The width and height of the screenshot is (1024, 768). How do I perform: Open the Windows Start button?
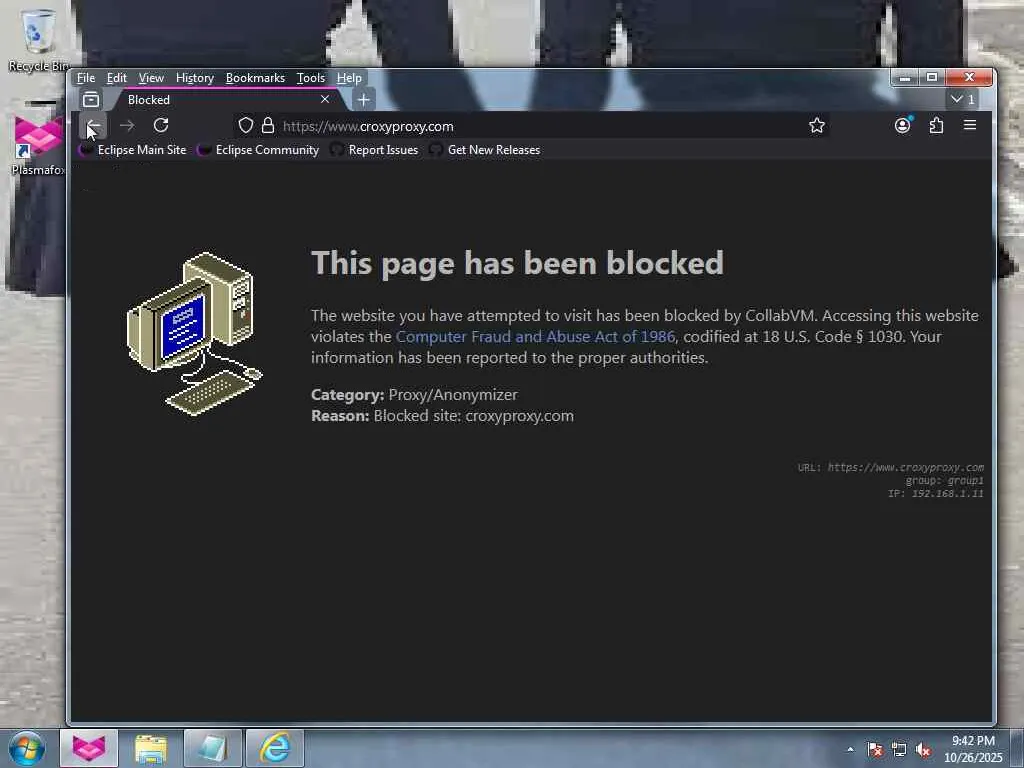(26, 748)
